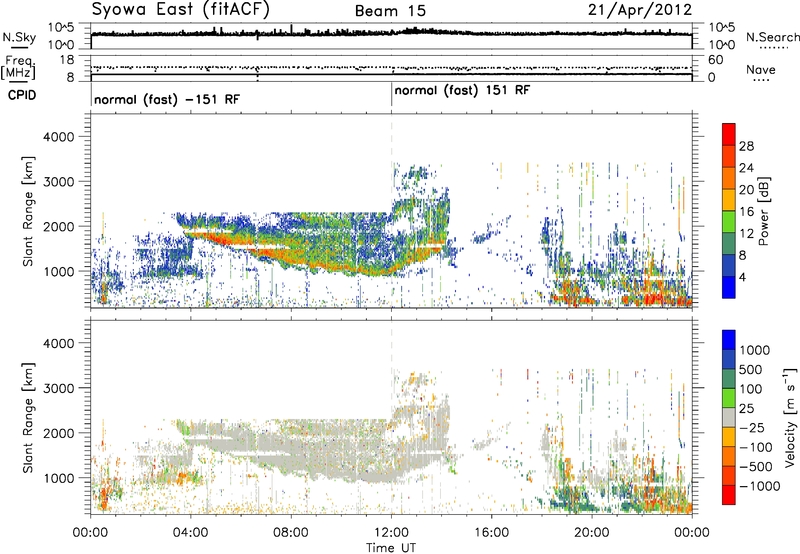Click the gray band of Velocity color bar
The width and height of the screenshot is (800, 554).
[729, 417]
